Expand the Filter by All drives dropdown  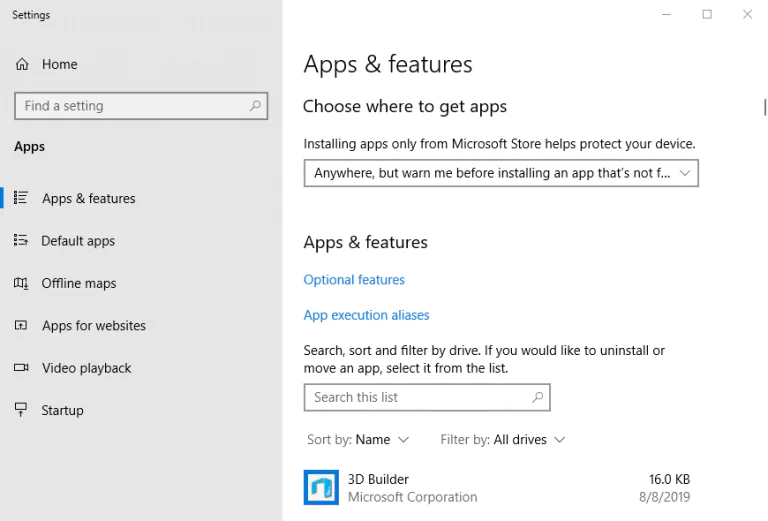click(503, 439)
